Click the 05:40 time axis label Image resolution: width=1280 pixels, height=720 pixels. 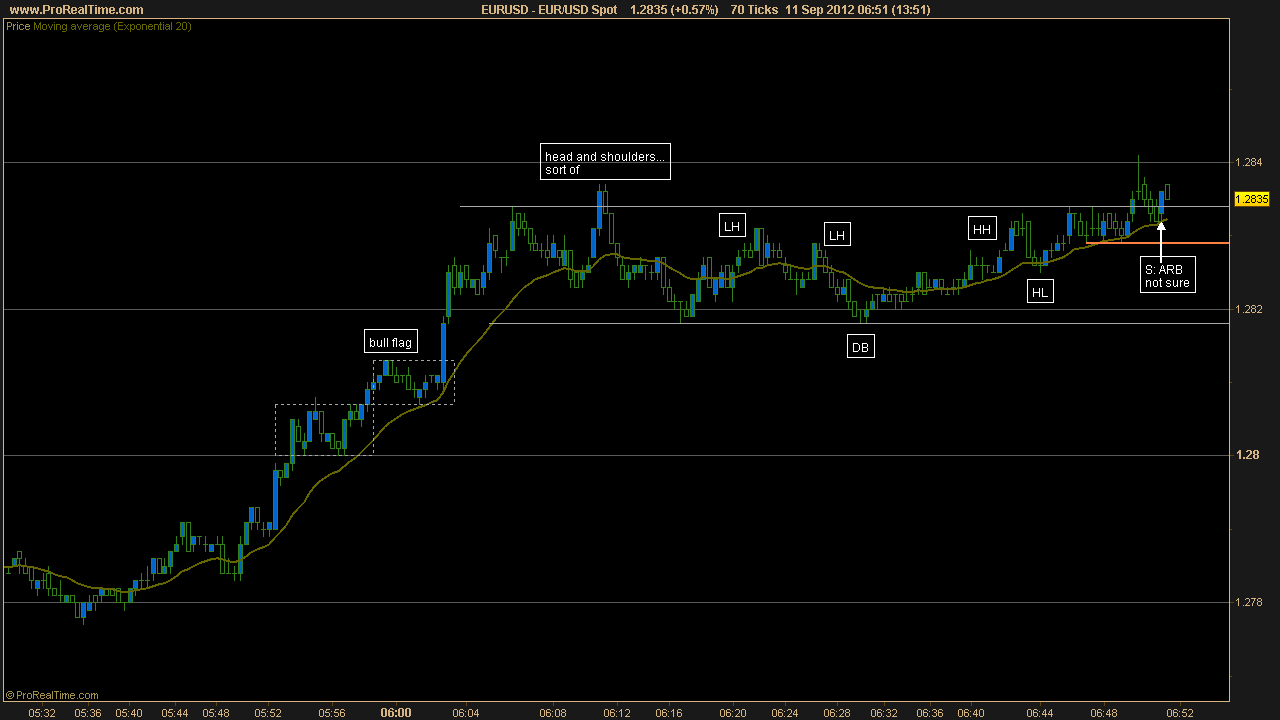[x=129, y=713]
